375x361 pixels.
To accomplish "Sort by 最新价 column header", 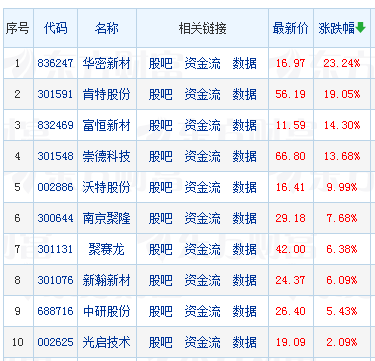I will coord(290,28).
